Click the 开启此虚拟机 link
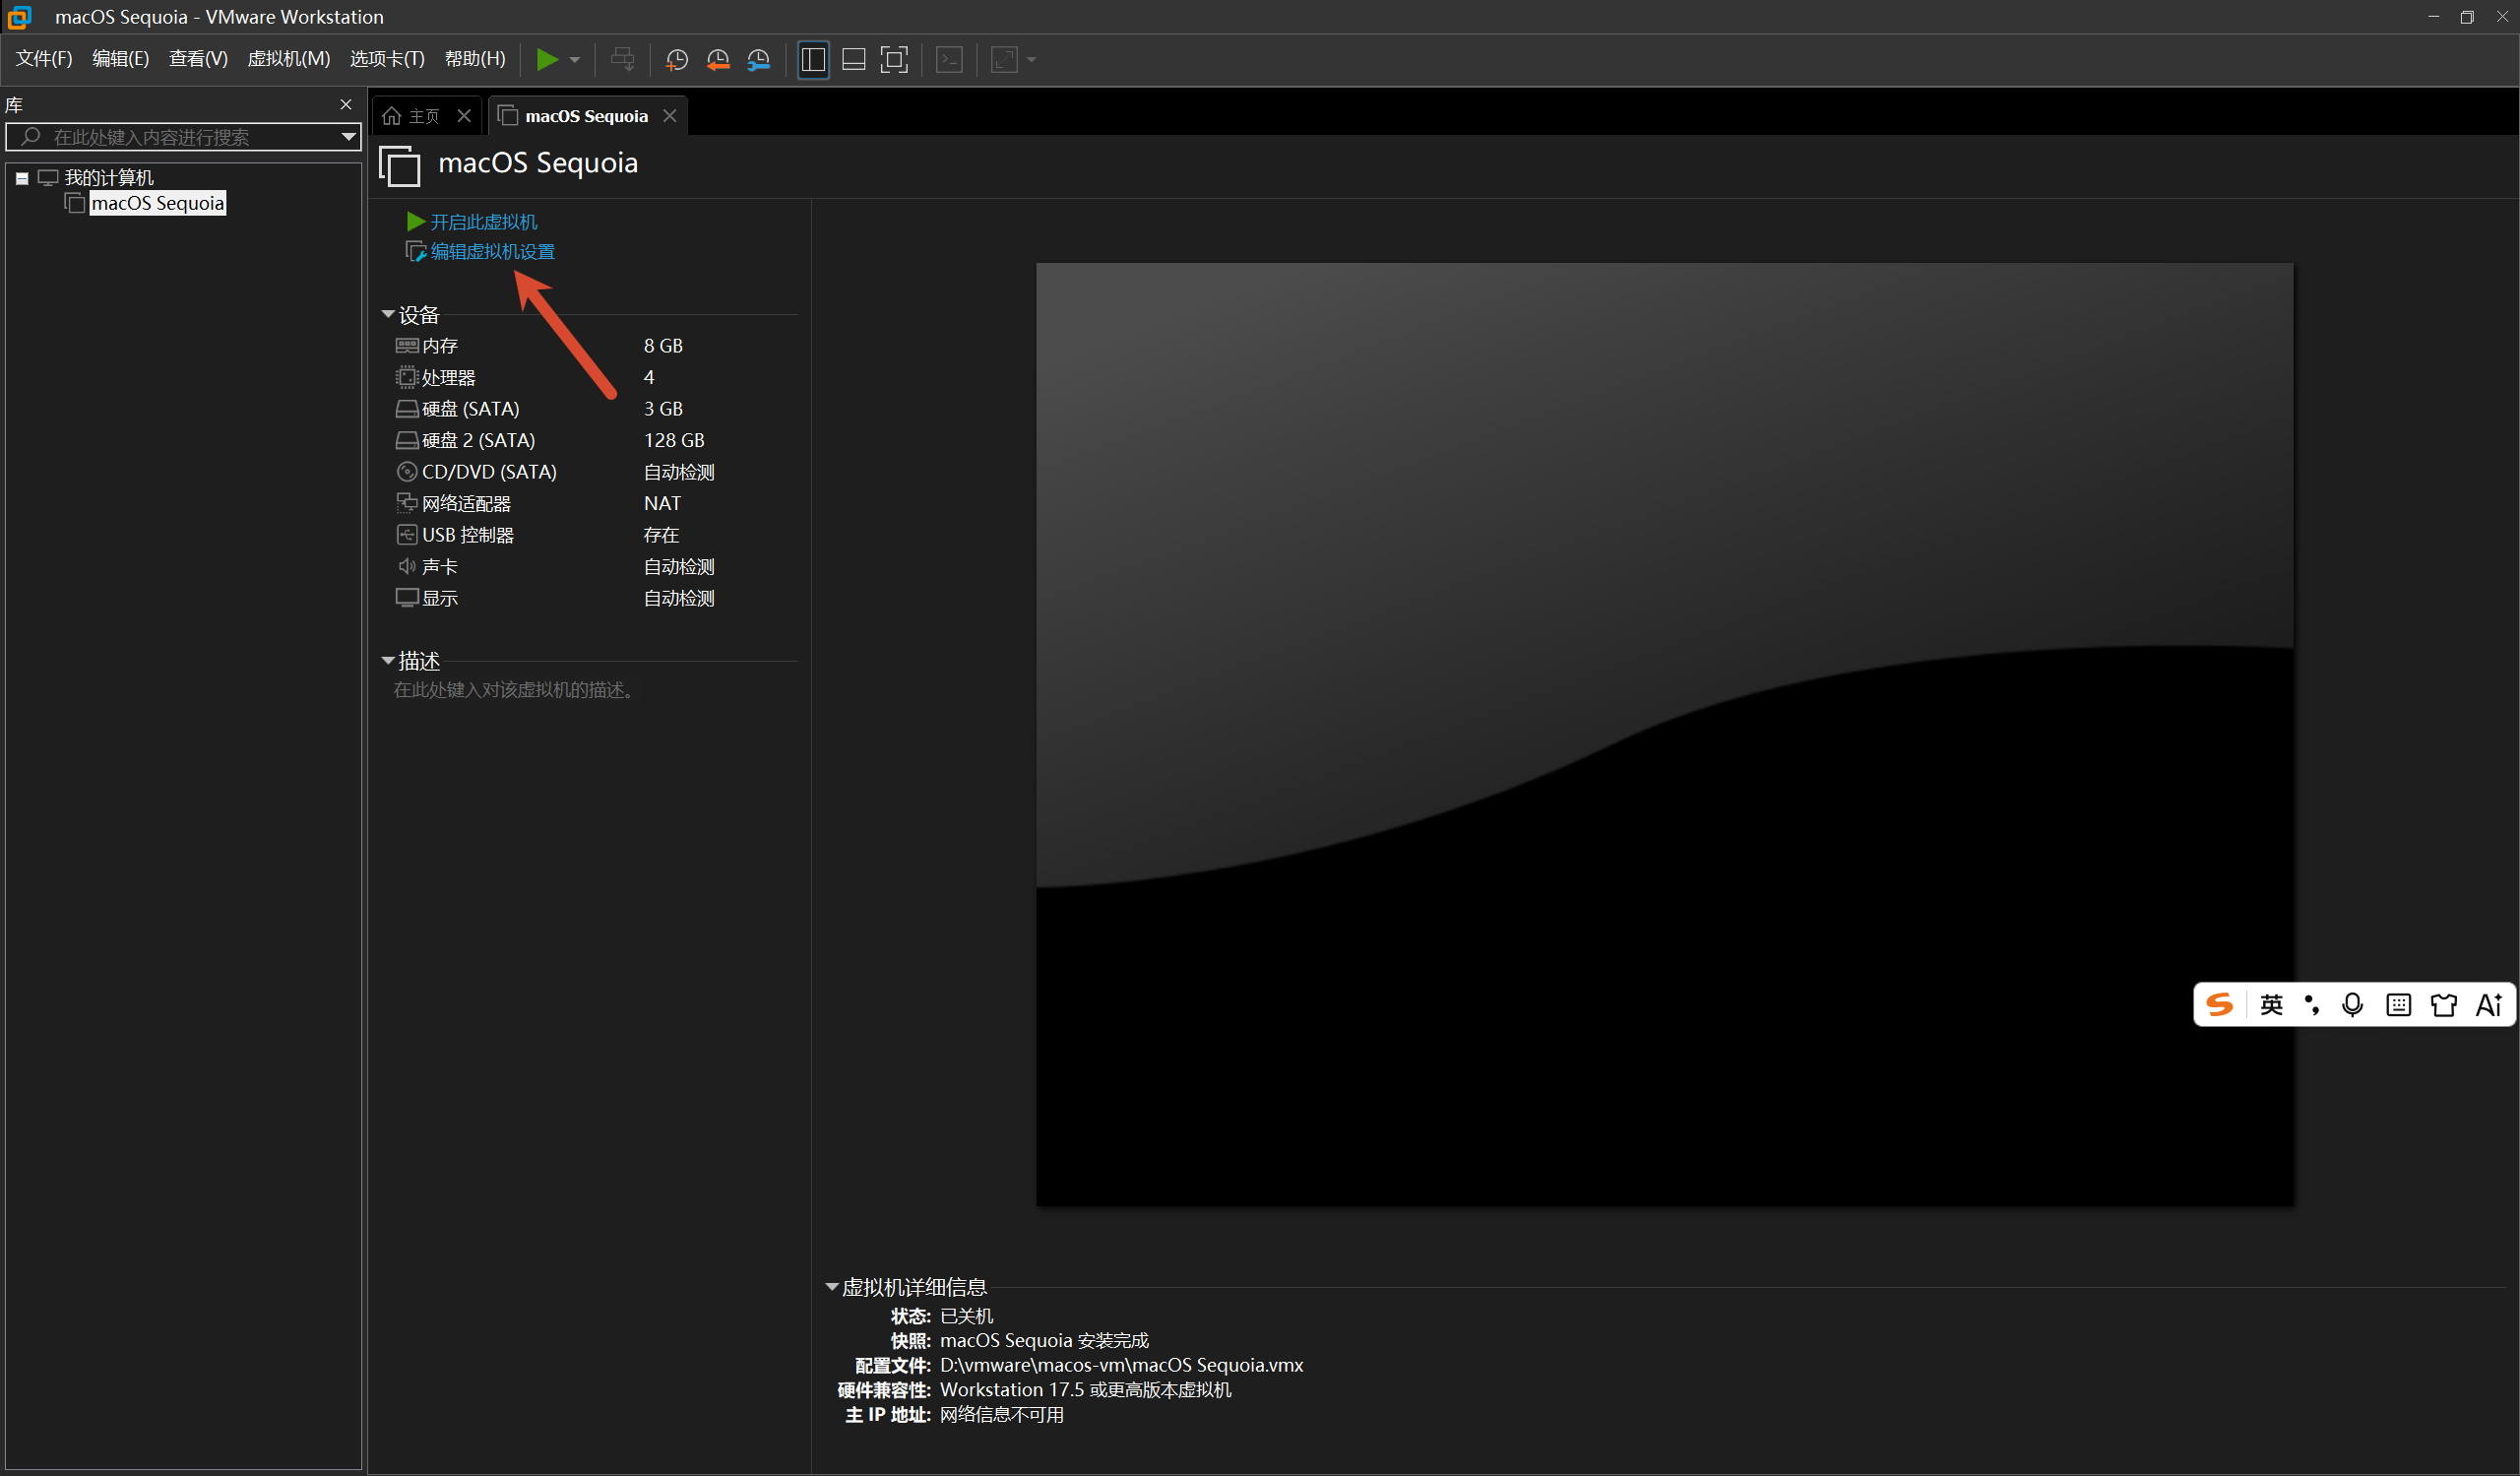Image resolution: width=2520 pixels, height=1476 pixels. (x=484, y=222)
